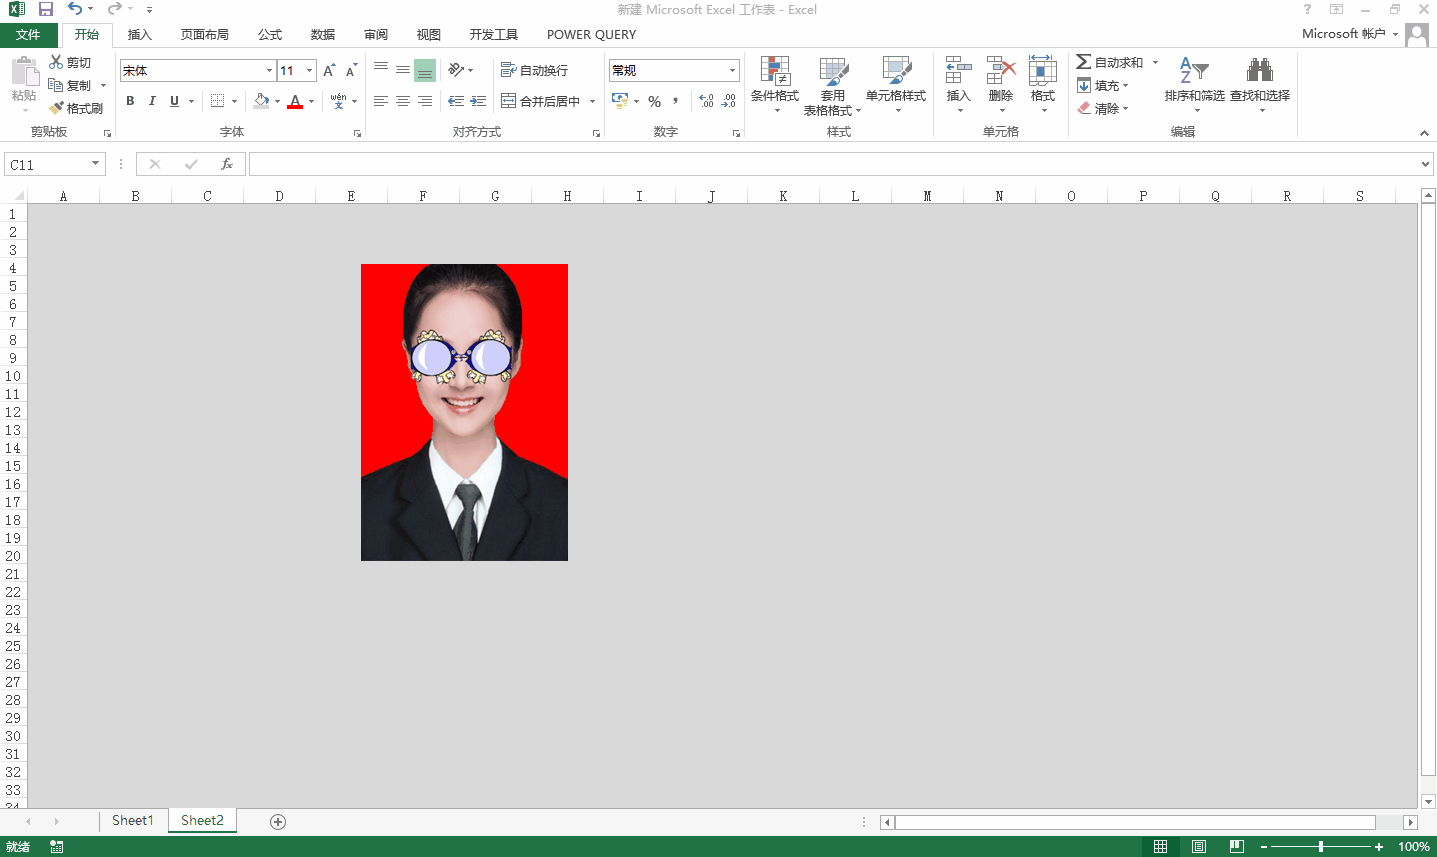Click the Format Painter brush icon
Image resolution: width=1437 pixels, height=857 pixels.
click(x=58, y=108)
